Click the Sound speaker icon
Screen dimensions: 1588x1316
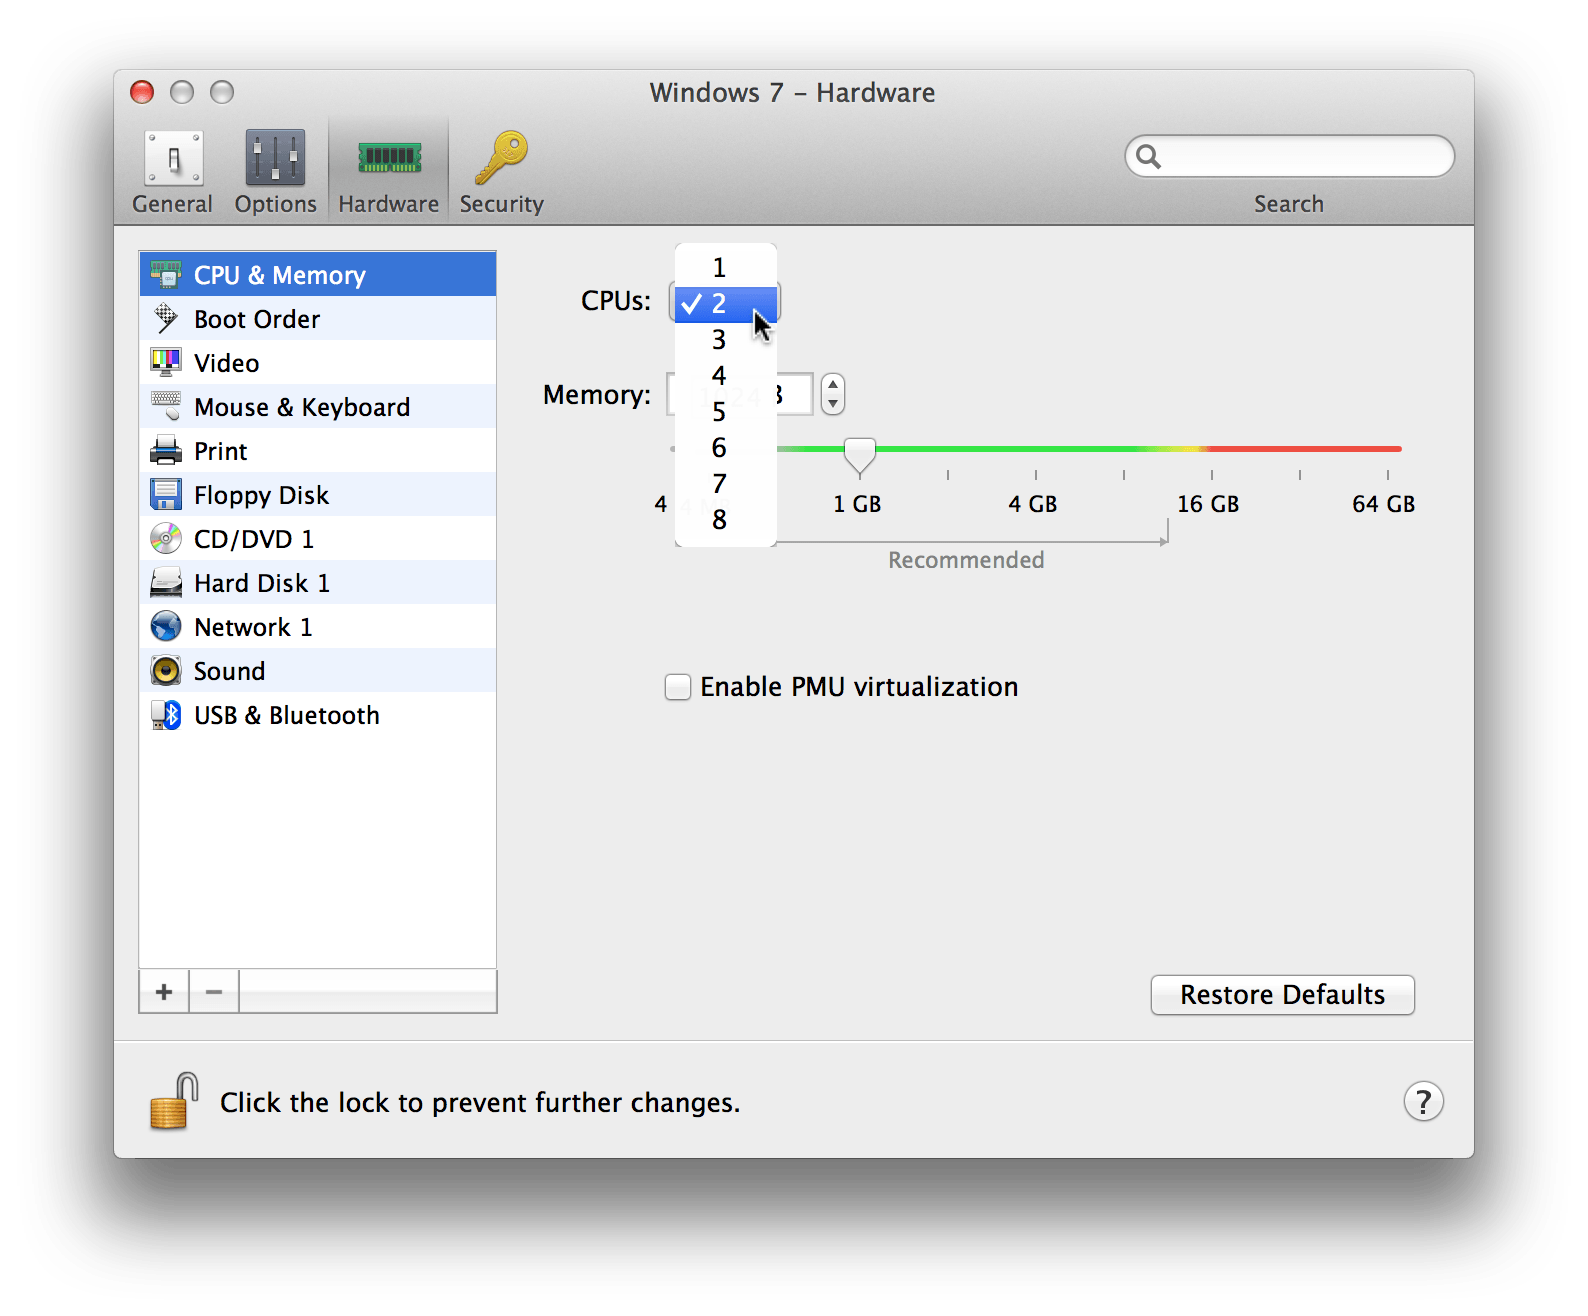click(x=166, y=670)
